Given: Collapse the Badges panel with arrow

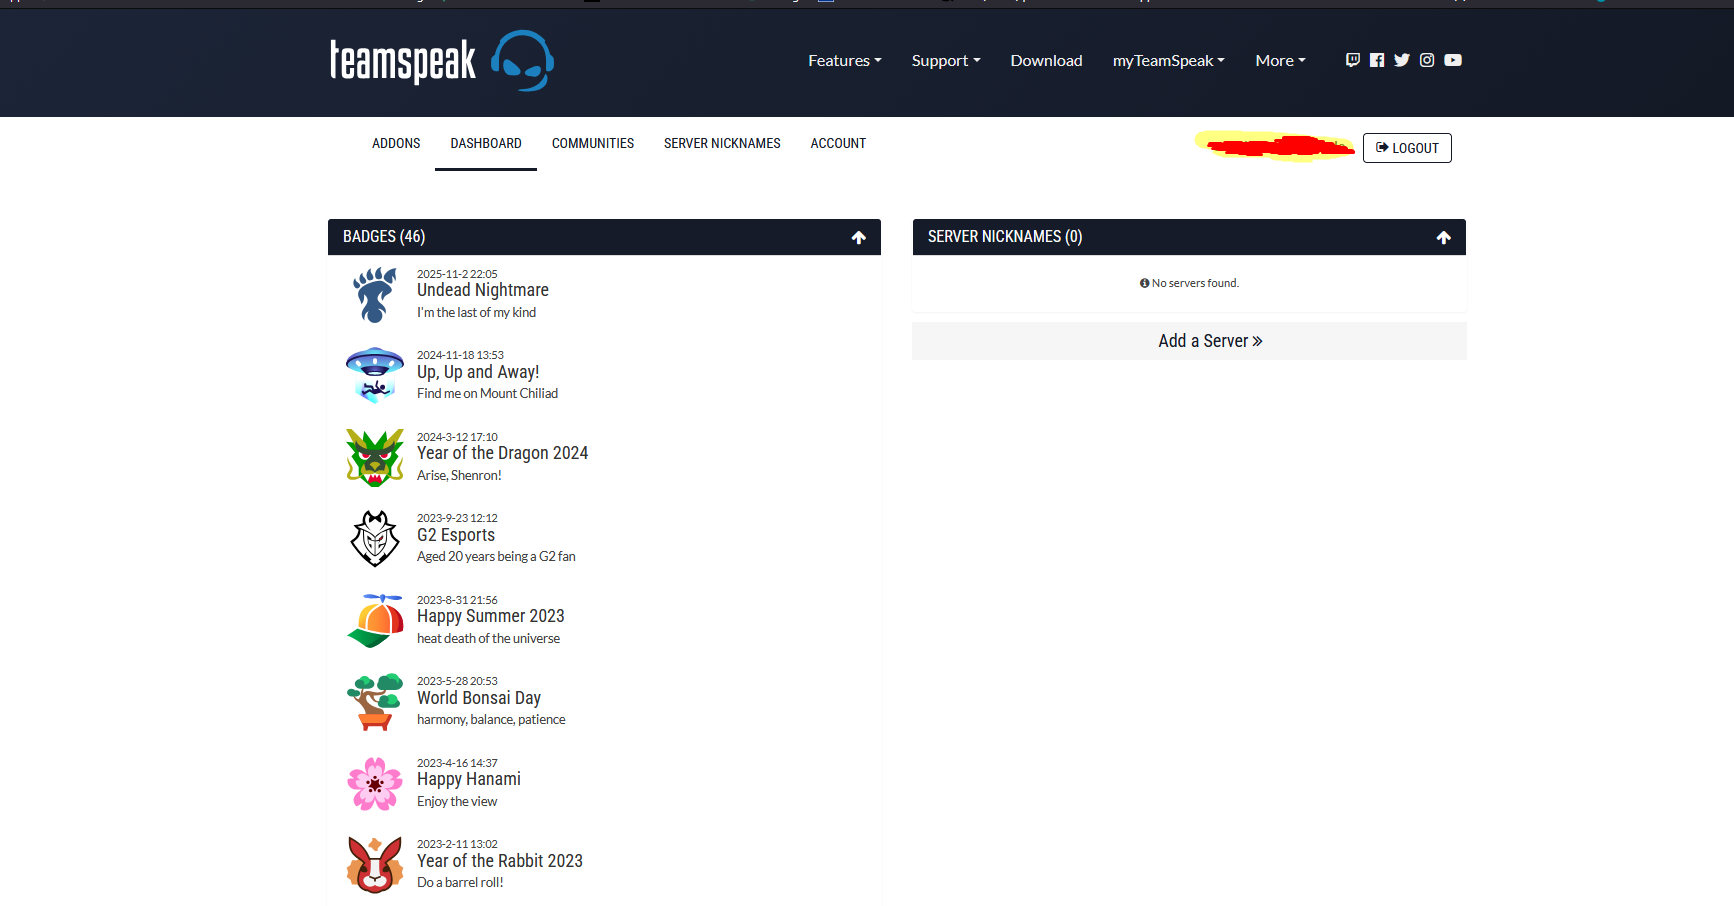Looking at the screenshot, I should [858, 237].
